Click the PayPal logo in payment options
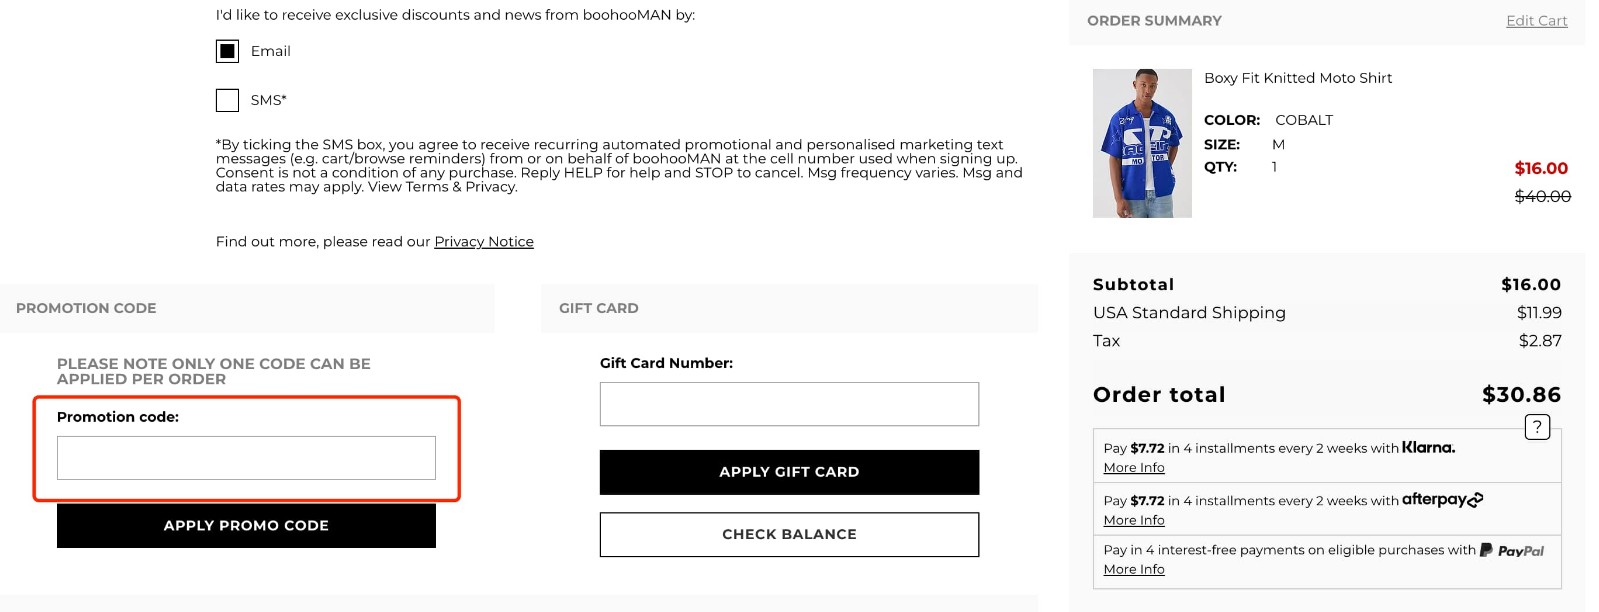 coord(1514,550)
